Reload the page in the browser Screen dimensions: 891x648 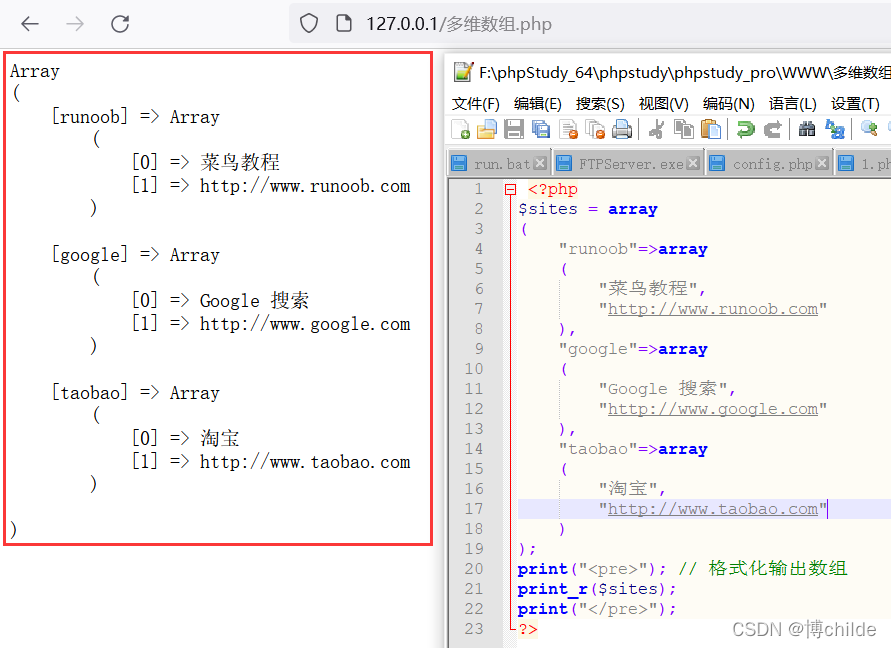click(x=120, y=24)
